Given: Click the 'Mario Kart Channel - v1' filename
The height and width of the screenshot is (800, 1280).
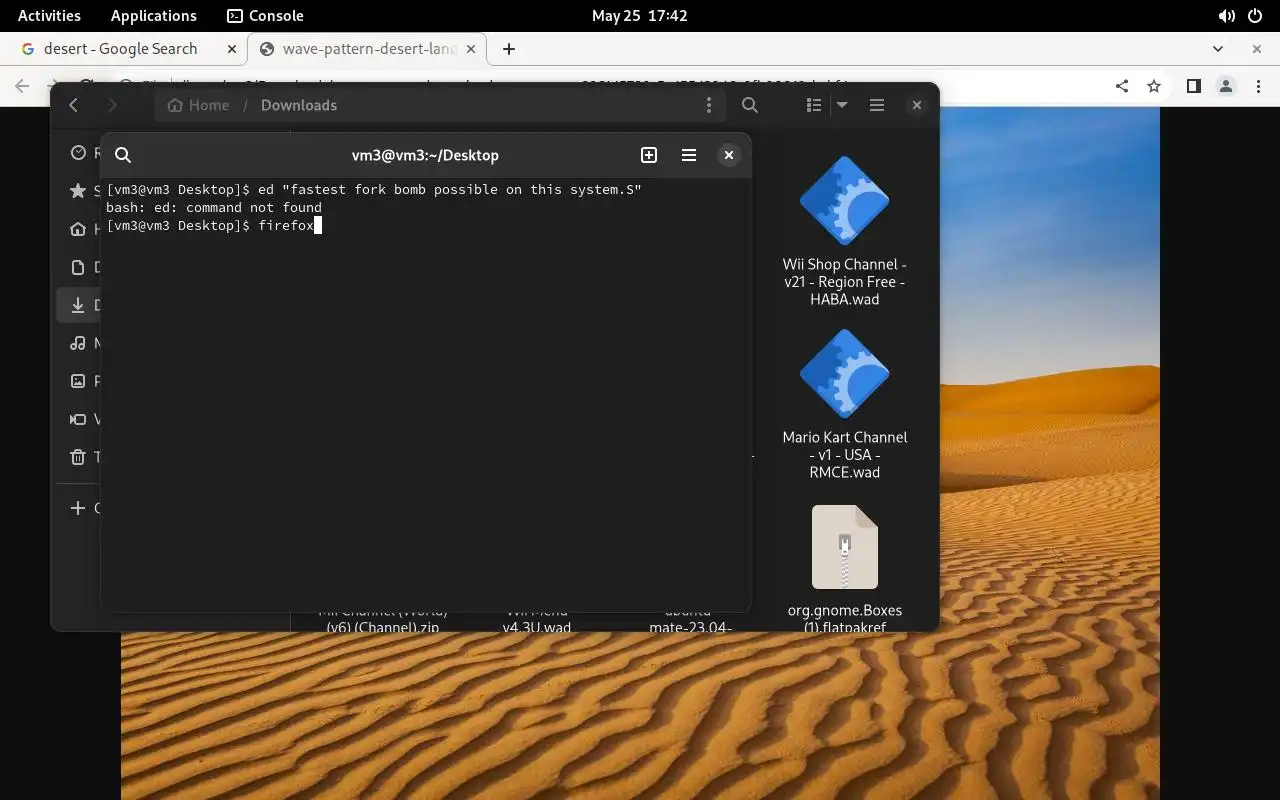Looking at the screenshot, I should pos(845,455).
